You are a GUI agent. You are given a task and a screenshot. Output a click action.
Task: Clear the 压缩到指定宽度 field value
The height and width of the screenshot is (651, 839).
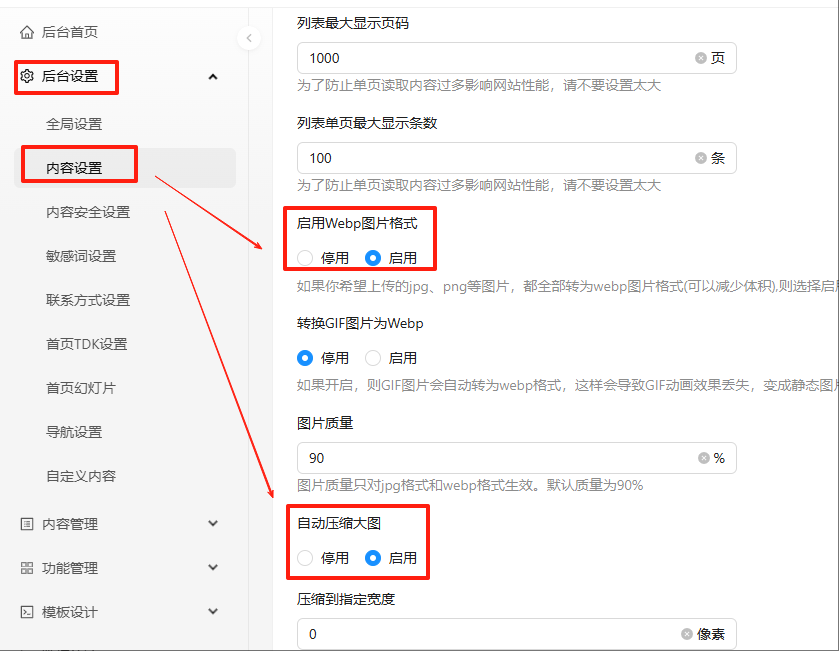click(x=687, y=634)
